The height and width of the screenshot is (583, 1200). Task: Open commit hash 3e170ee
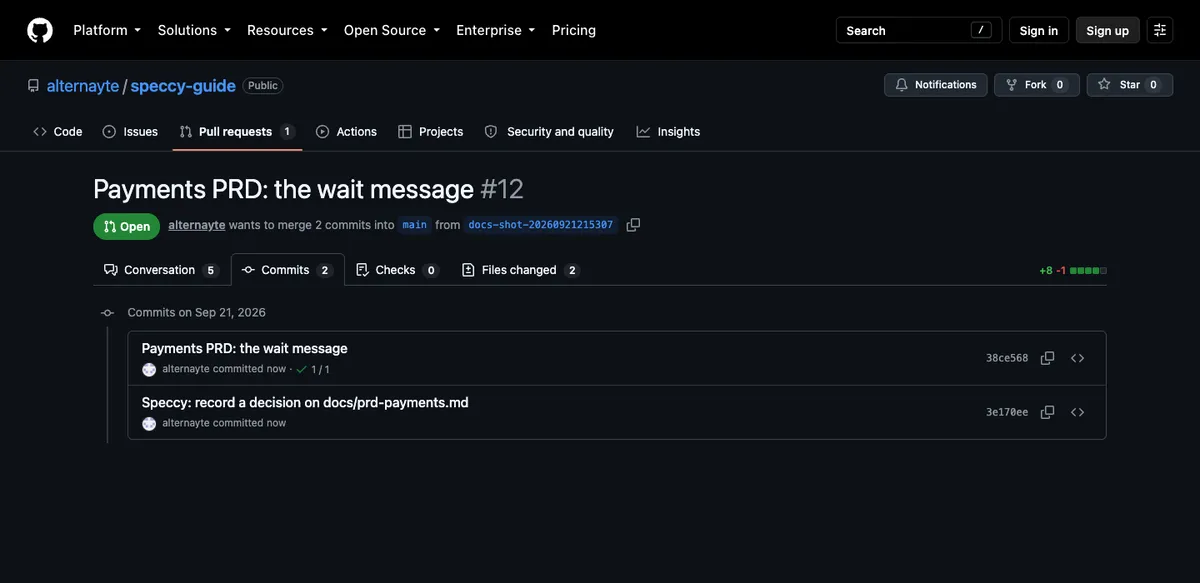1007,412
